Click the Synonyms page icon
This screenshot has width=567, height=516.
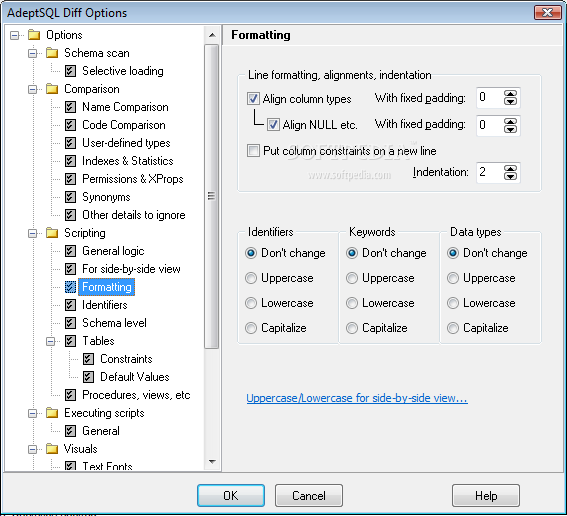point(70,197)
